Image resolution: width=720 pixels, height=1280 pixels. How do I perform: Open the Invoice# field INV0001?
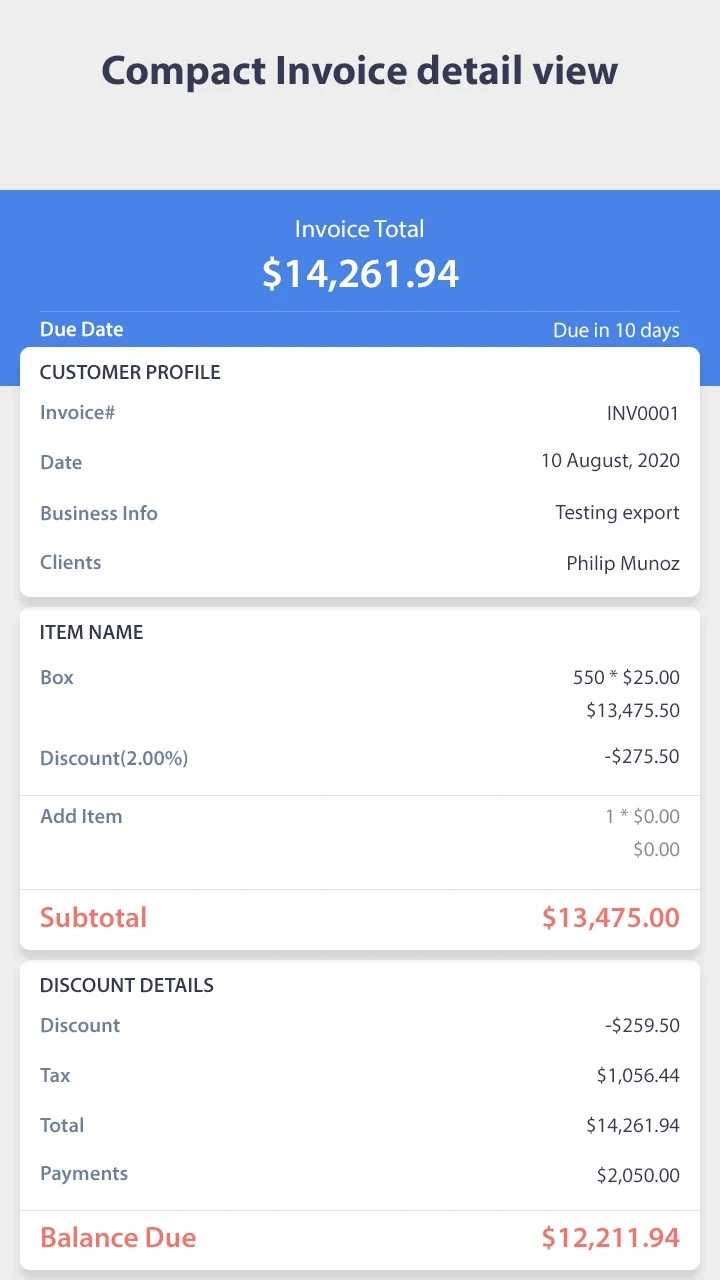click(x=360, y=413)
